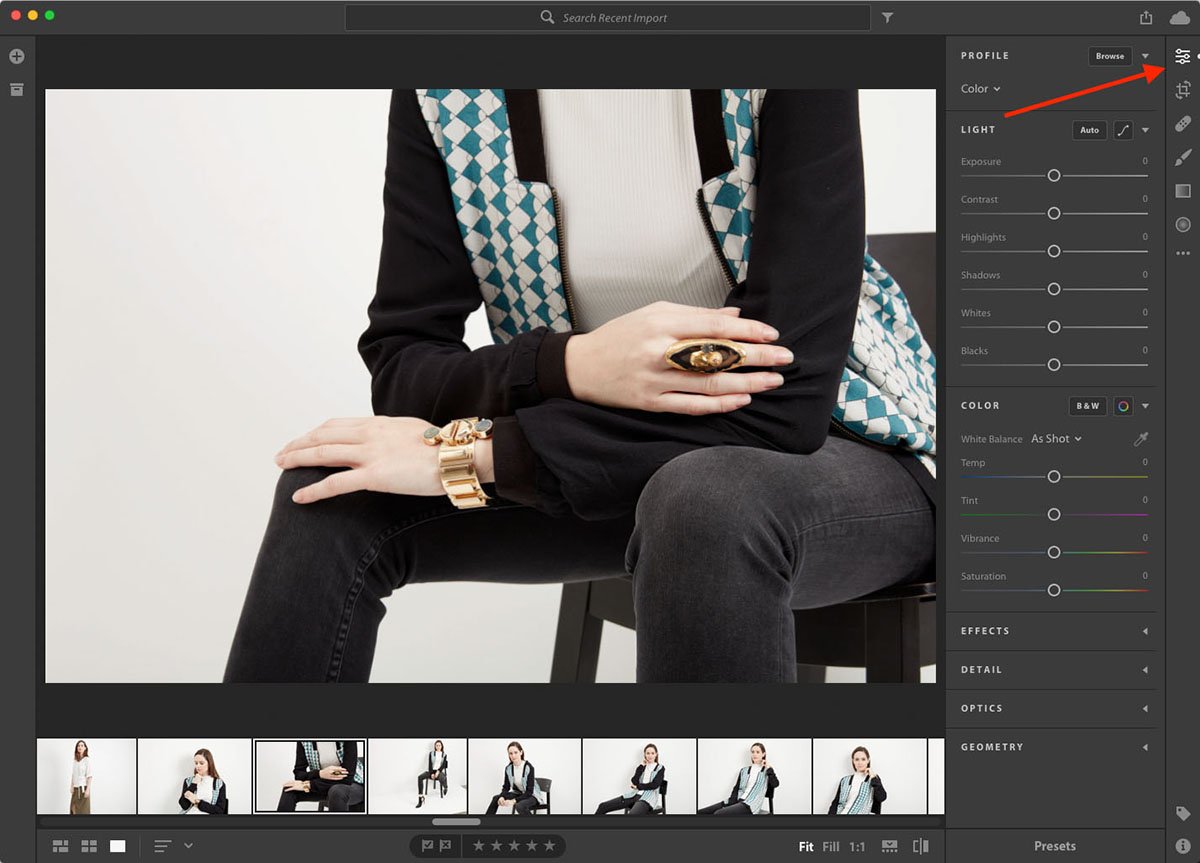This screenshot has width=1200, height=863.
Task: Open the Edit sliders panel icon
Action: click(1182, 57)
